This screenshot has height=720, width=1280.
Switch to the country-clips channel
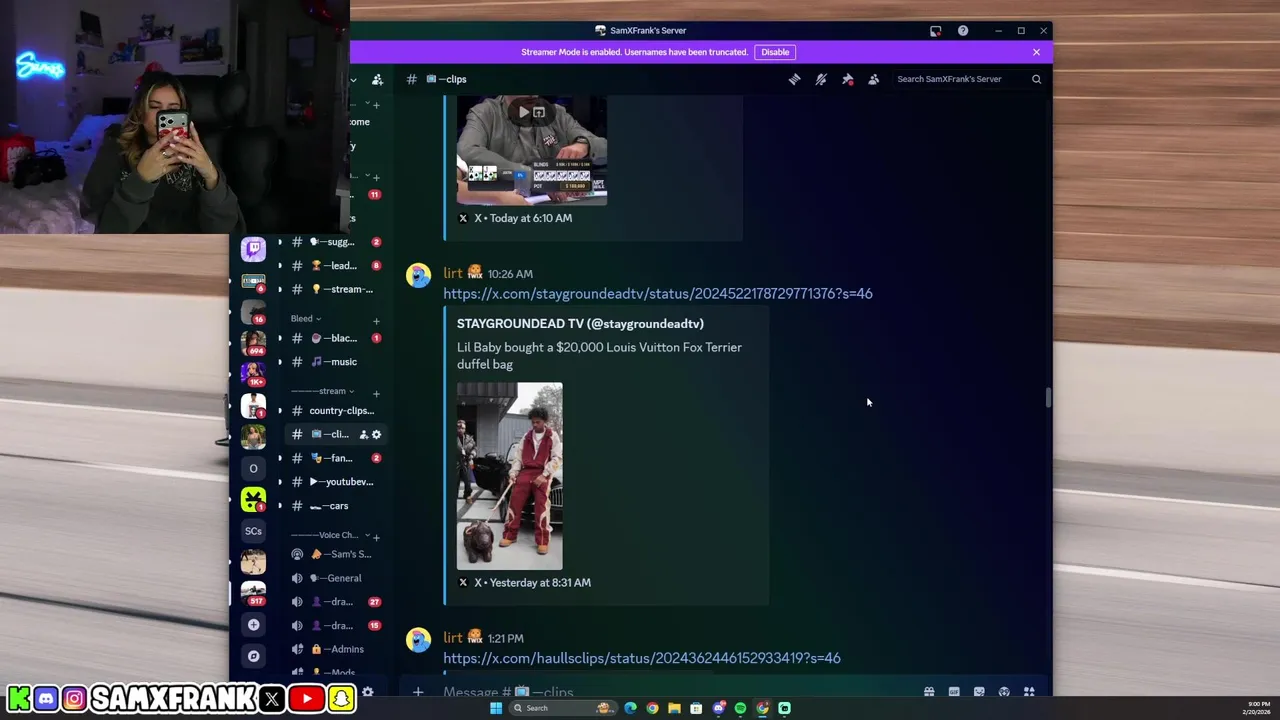tap(332, 410)
